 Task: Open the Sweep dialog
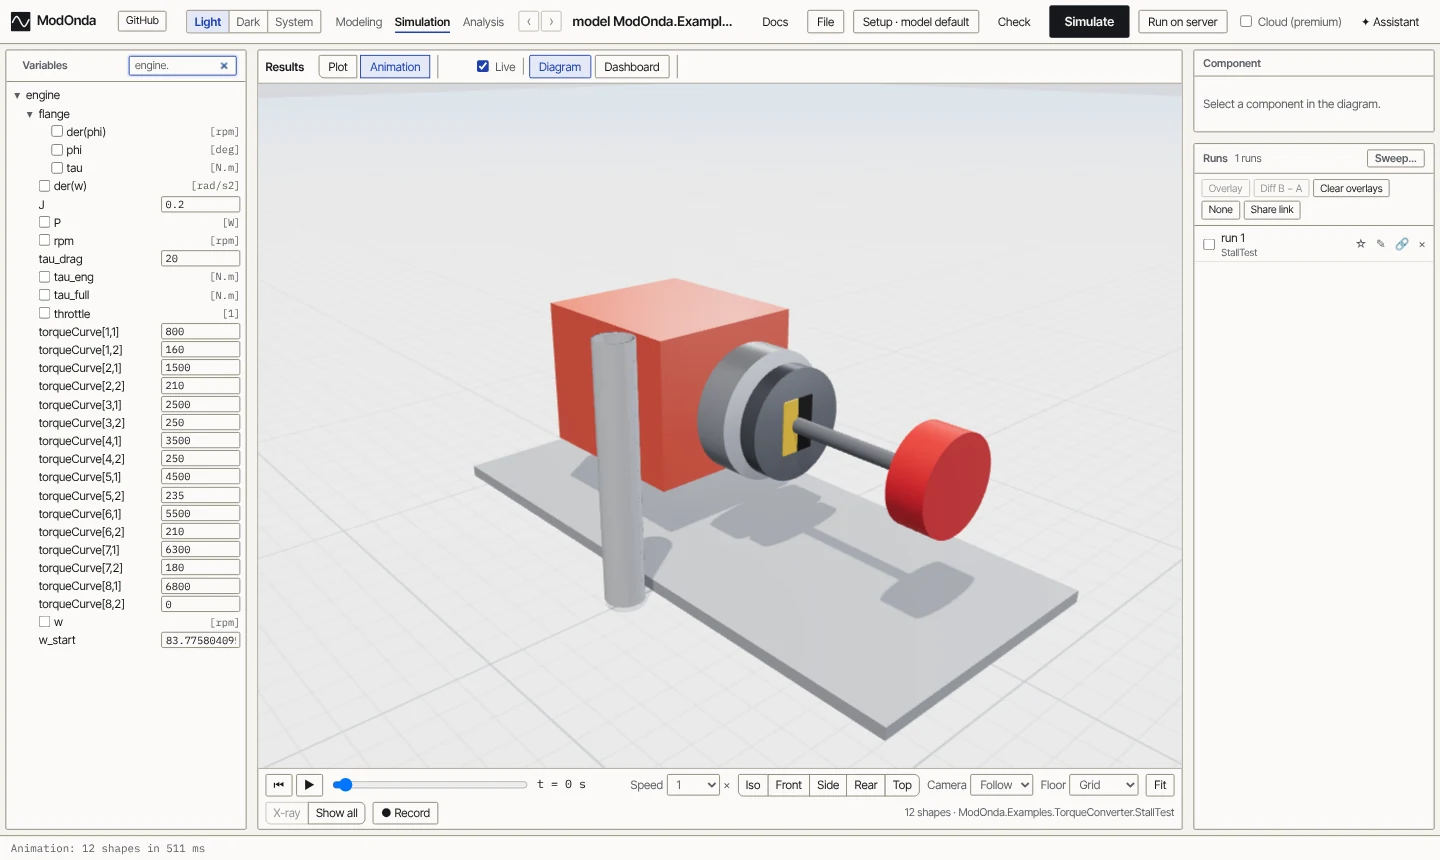click(x=1395, y=158)
